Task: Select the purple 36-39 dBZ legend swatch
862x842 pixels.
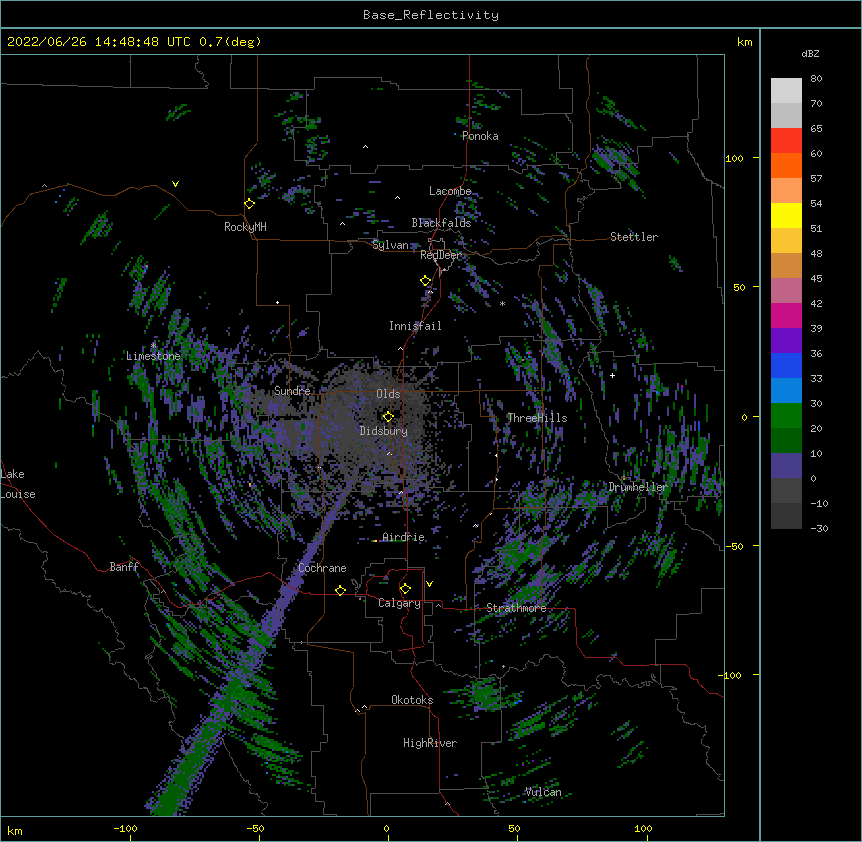Action: [786, 340]
